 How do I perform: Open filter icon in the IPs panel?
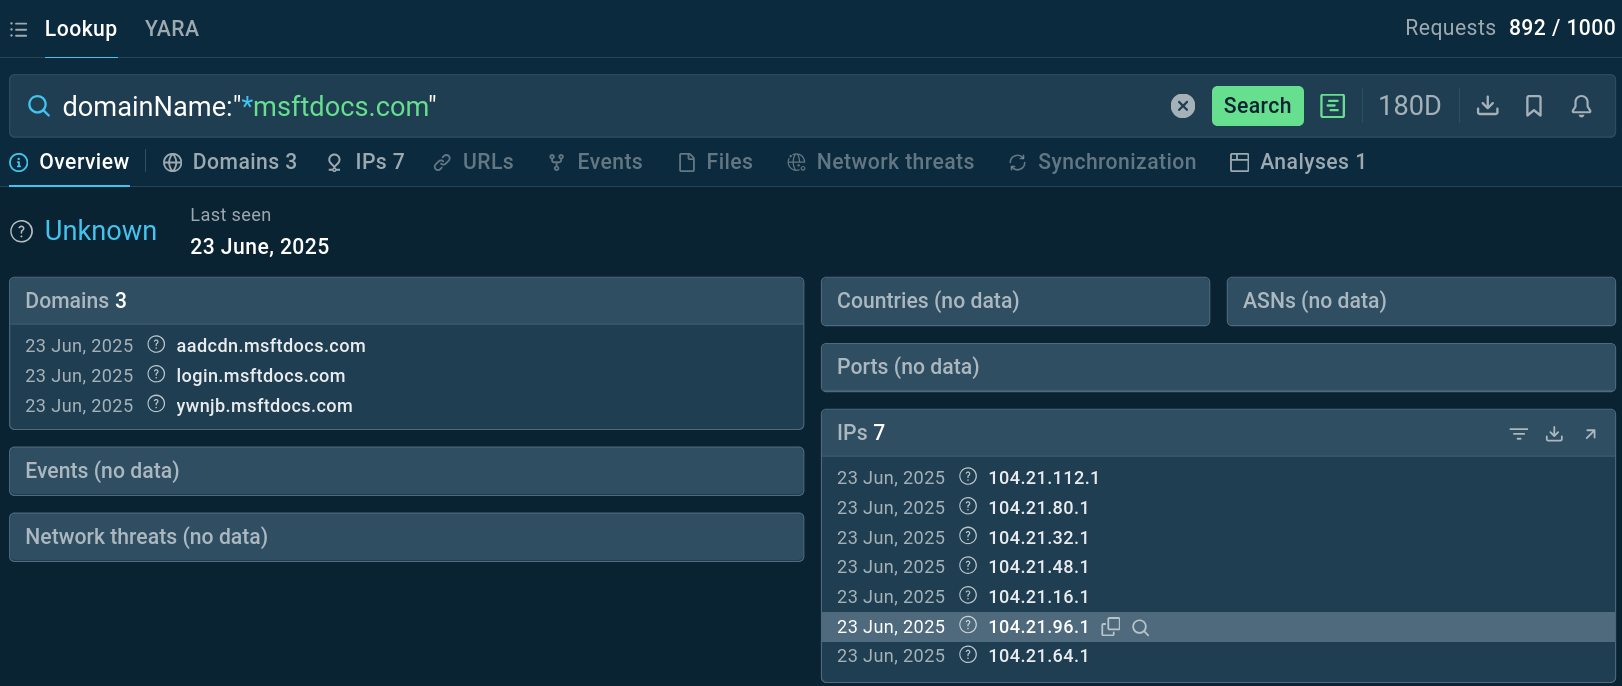(1518, 434)
